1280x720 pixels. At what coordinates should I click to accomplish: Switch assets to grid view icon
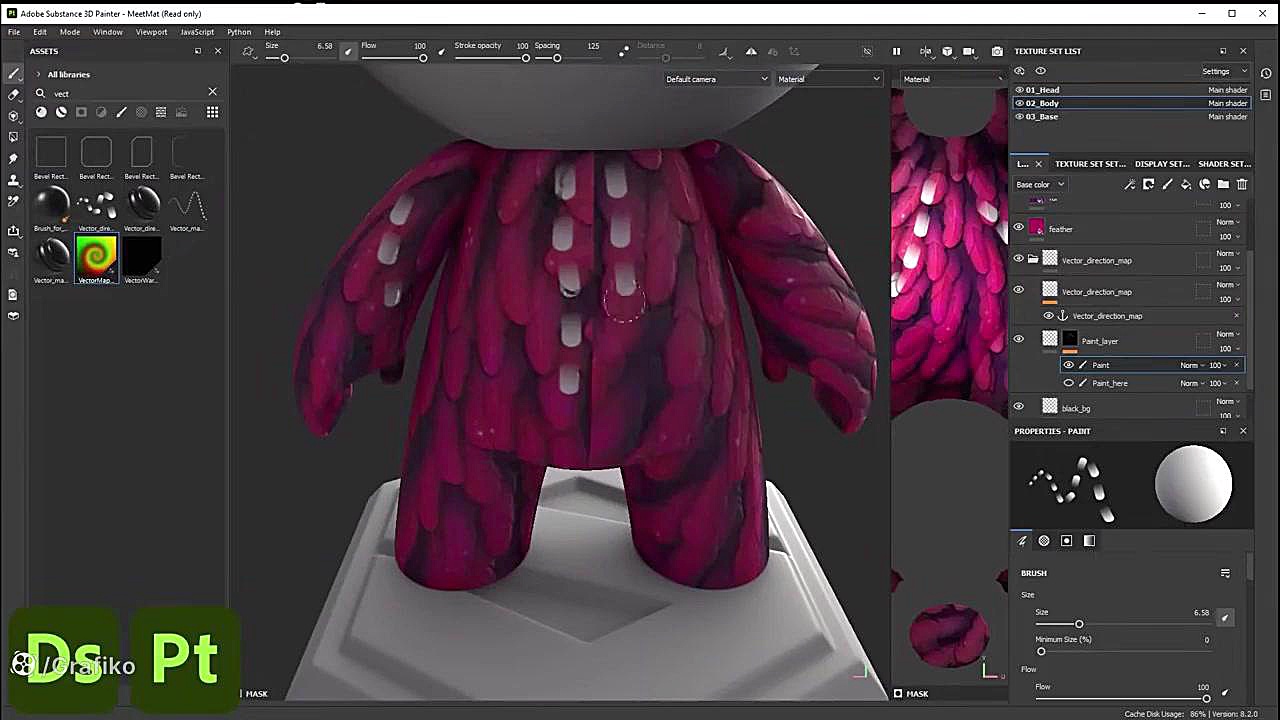(x=212, y=112)
